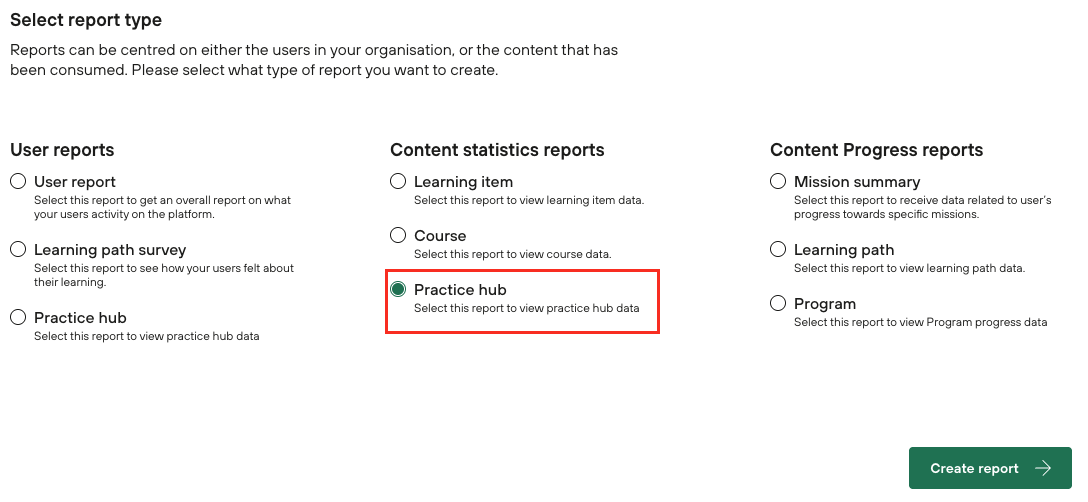Image resolution: width=1088 pixels, height=502 pixels.
Task: Click the "Course" option label
Action: tap(440, 236)
